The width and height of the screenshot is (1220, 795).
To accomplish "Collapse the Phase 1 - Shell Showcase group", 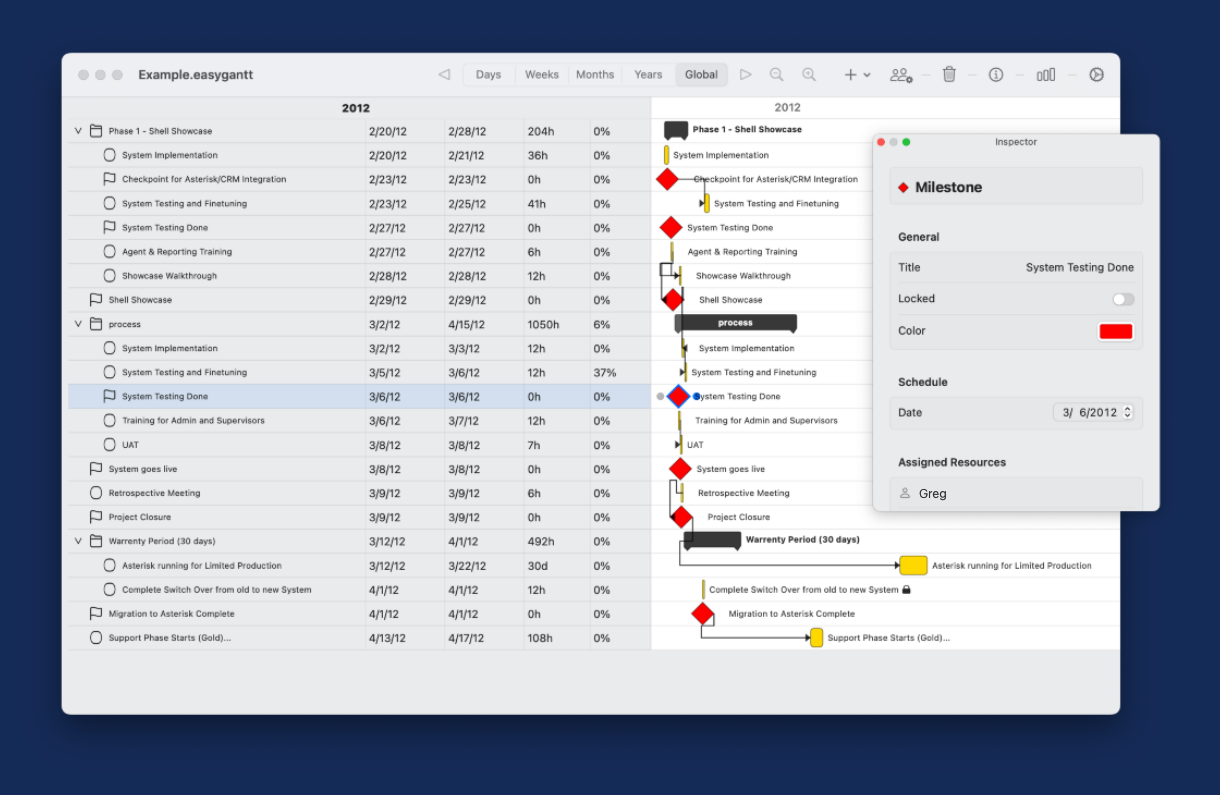I will [78, 131].
